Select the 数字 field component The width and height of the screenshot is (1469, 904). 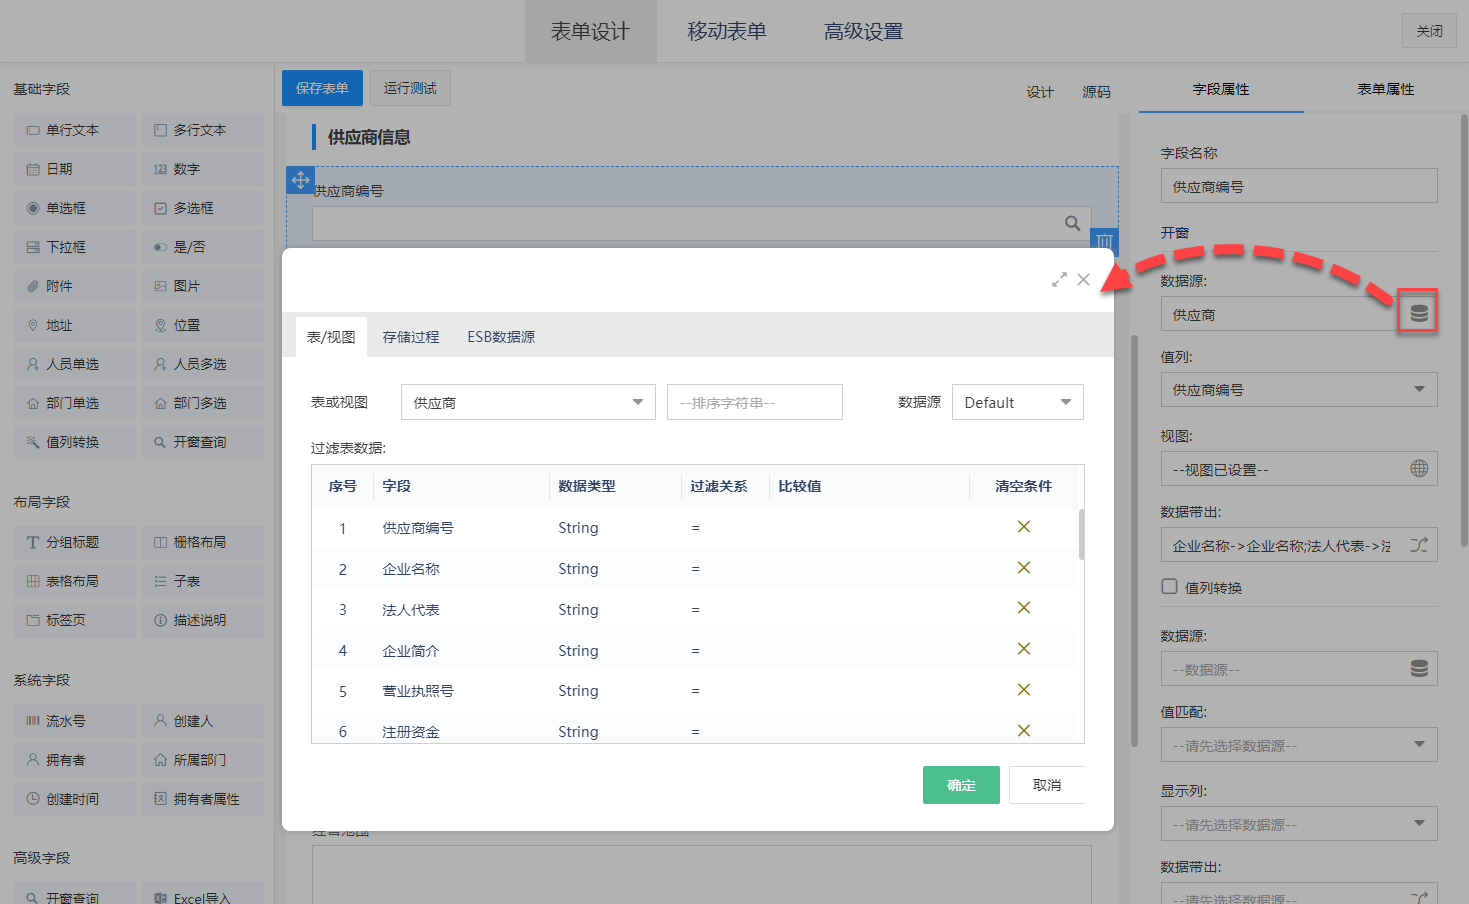click(x=203, y=169)
